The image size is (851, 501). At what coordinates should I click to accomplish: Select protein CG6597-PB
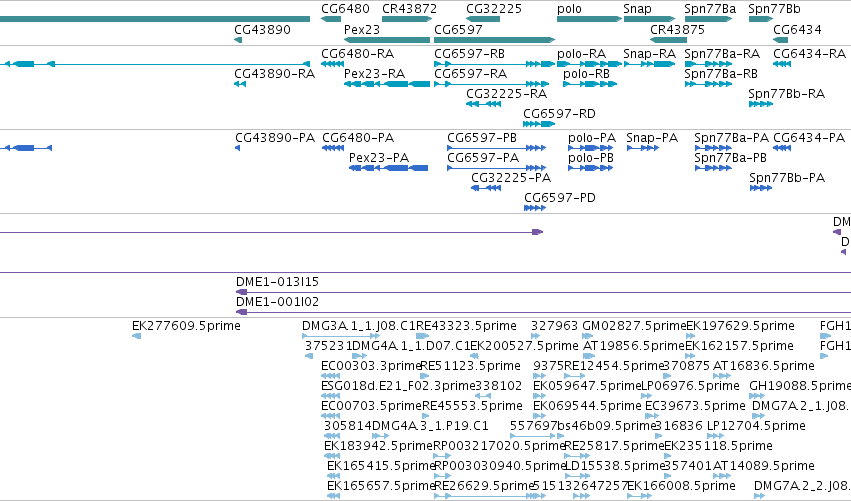click(482, 138)
